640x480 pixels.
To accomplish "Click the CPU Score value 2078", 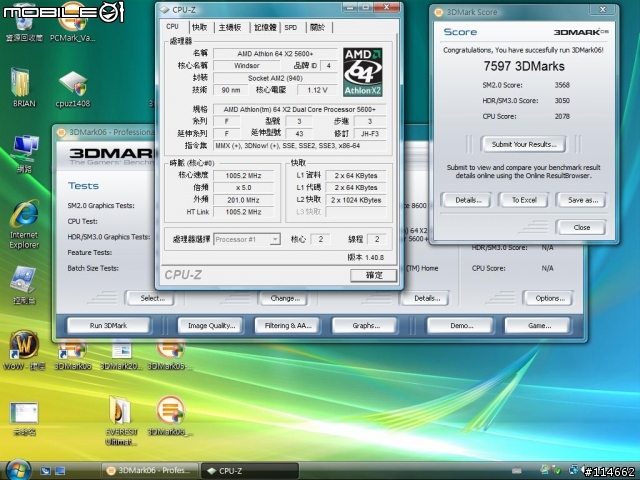I will 562,116.
